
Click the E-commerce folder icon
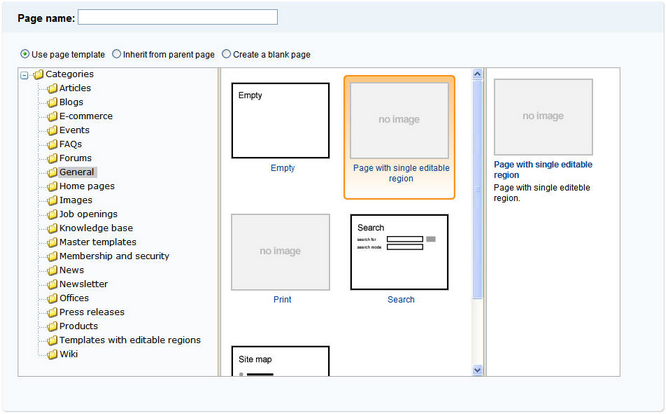[x=52, y=116]
